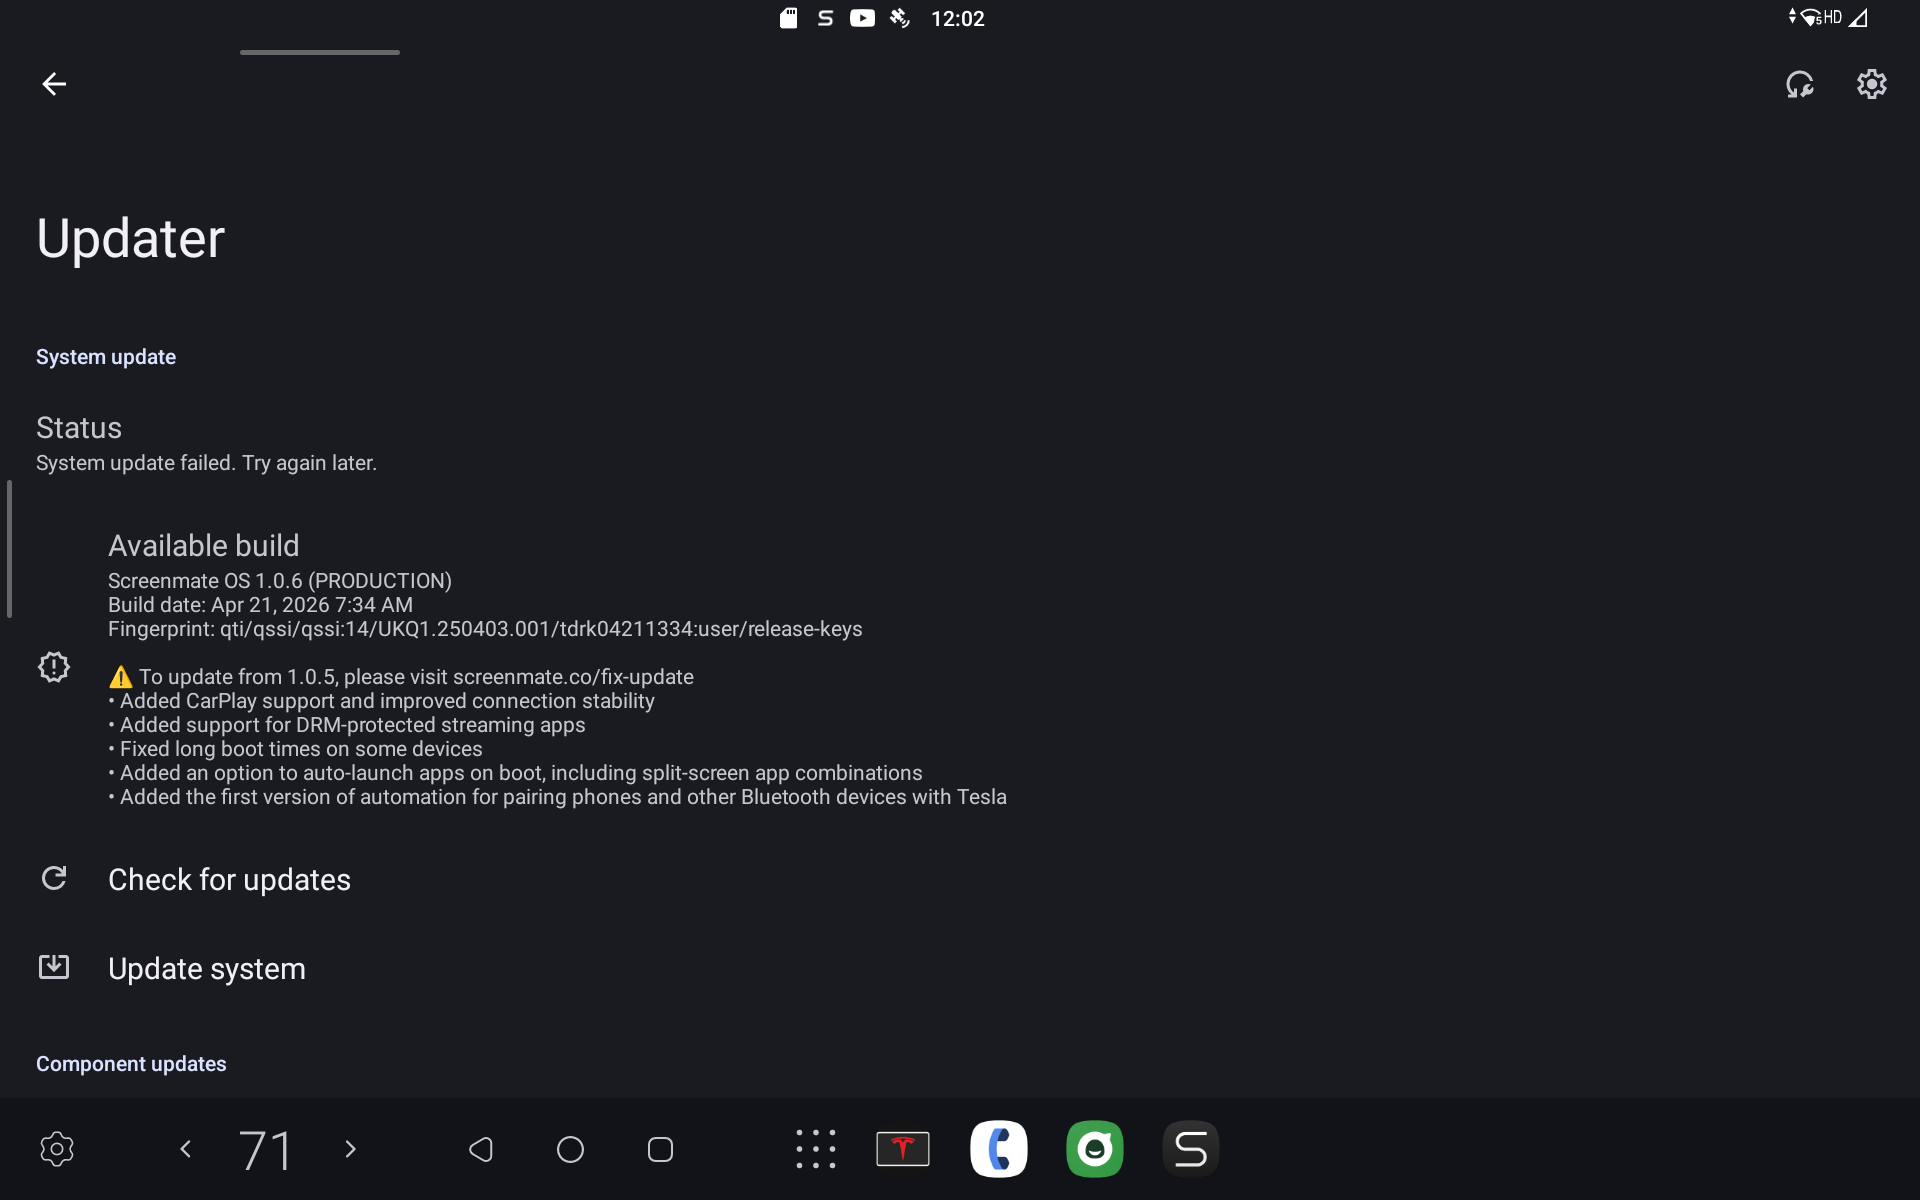The width and height of the screenshot is (1920, 1200).
Task: Tap the SD card status bar icon
Action: (x=789, y=18)
